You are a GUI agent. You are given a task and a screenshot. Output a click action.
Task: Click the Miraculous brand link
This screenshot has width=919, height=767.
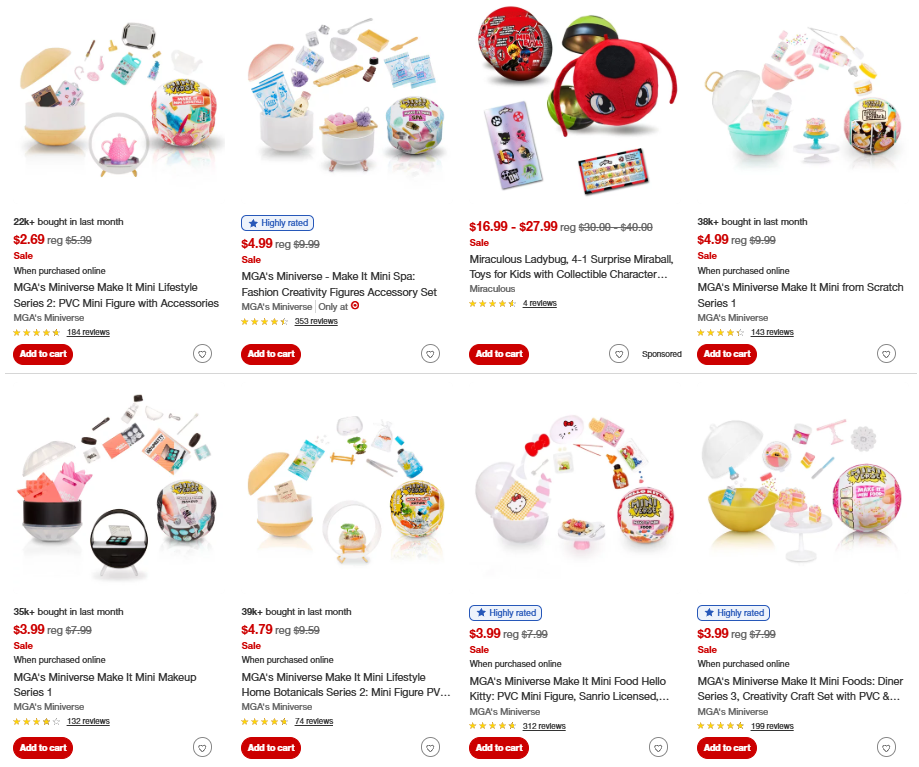point(492,289)
